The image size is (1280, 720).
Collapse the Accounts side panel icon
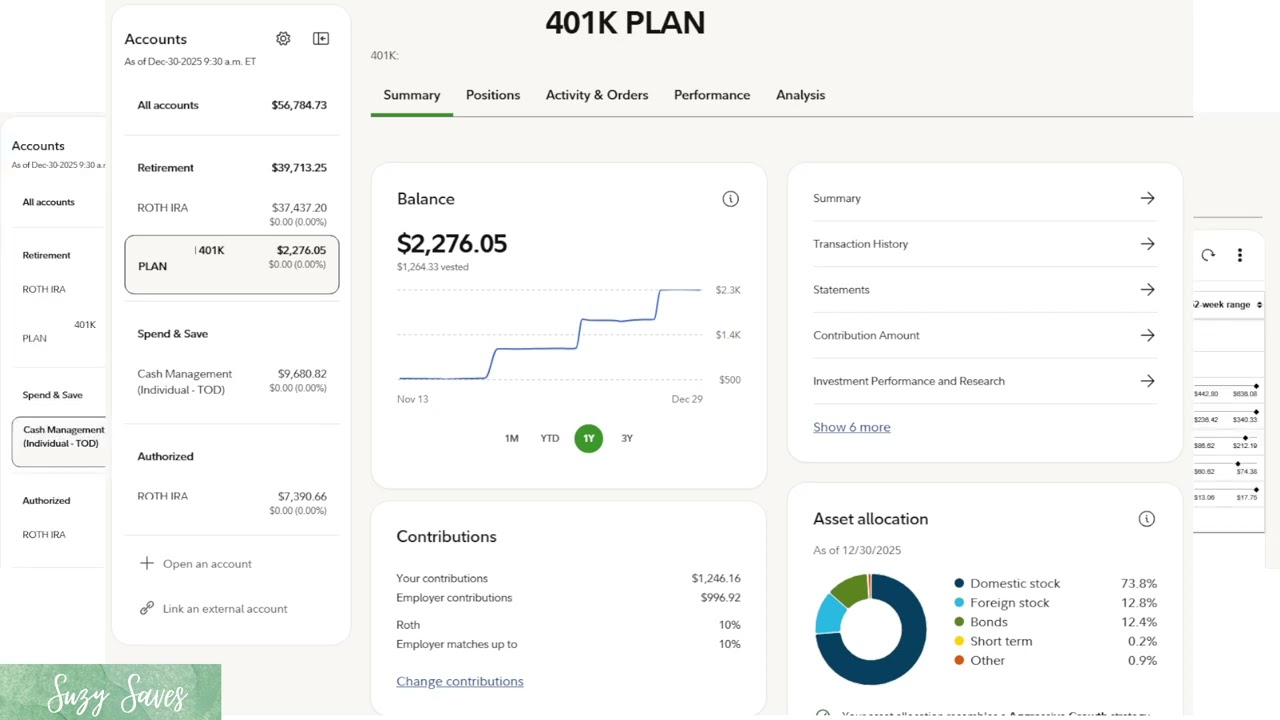(x=321, y=39)
